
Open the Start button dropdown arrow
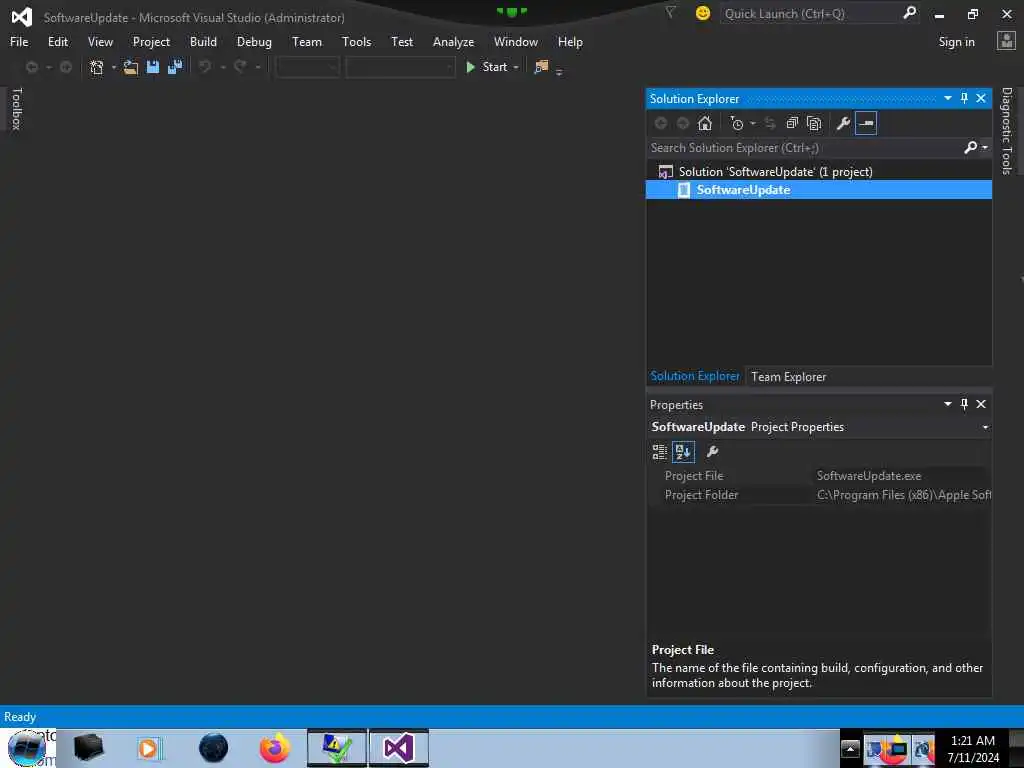pos(516,67)
